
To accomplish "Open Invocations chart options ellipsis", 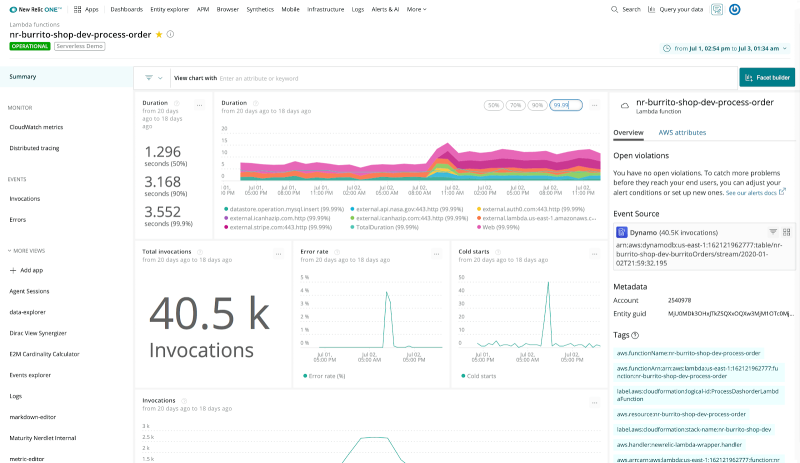I will 594,403.
